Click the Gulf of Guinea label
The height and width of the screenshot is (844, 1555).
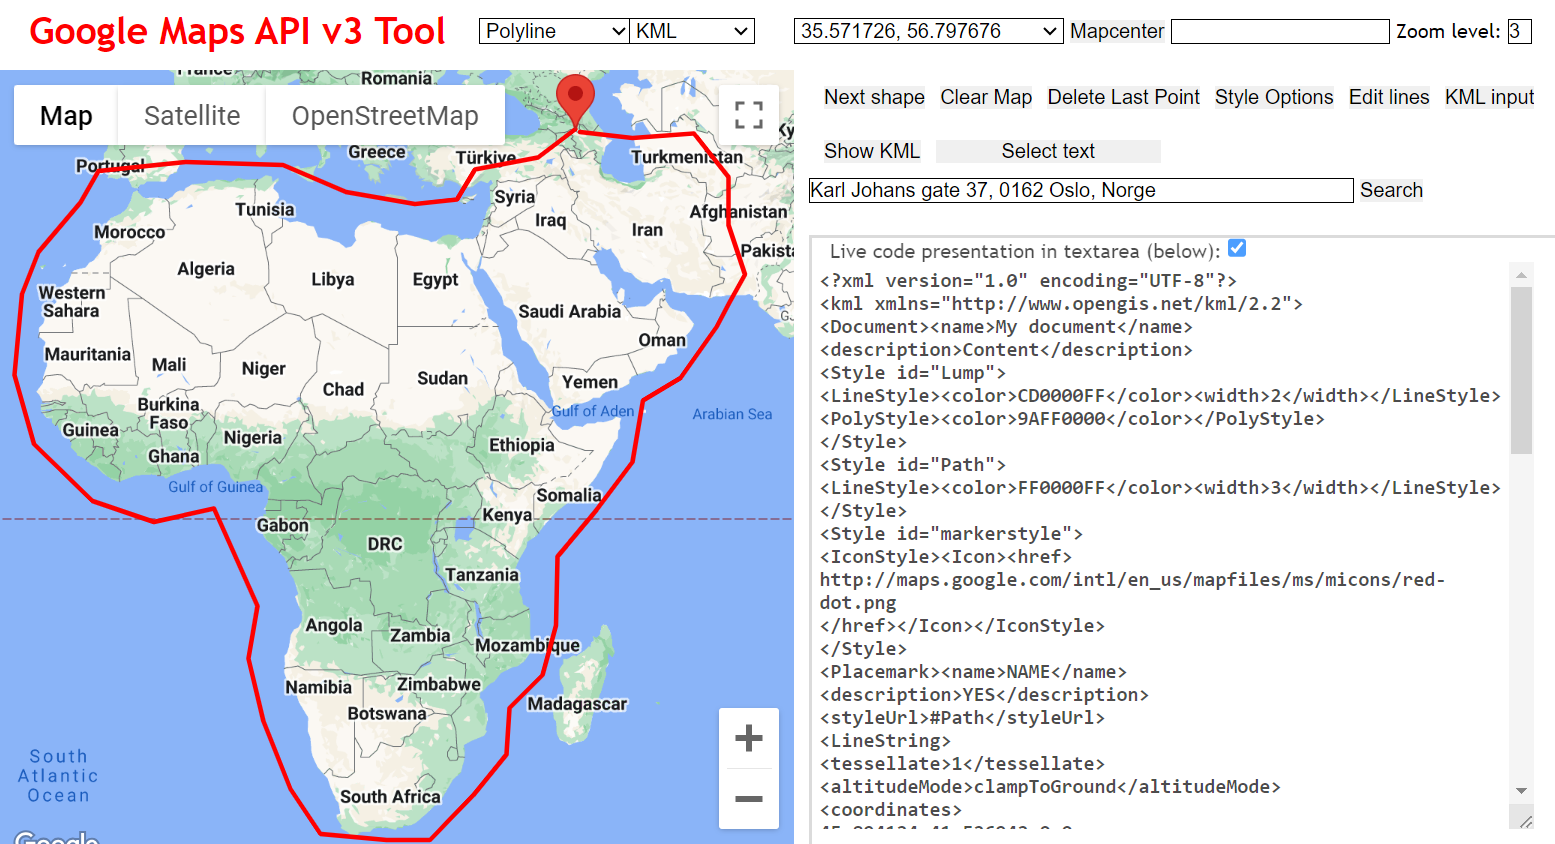(215, 487)
